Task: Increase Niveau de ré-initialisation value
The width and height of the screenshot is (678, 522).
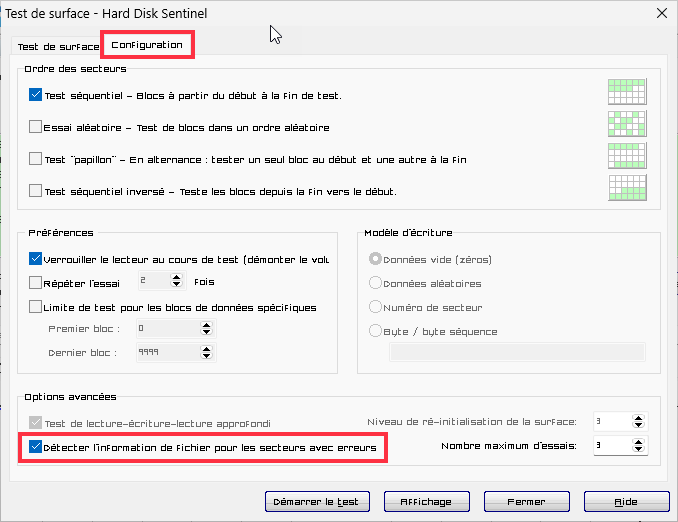Action: pyautogui.click(x=636, y=417)
